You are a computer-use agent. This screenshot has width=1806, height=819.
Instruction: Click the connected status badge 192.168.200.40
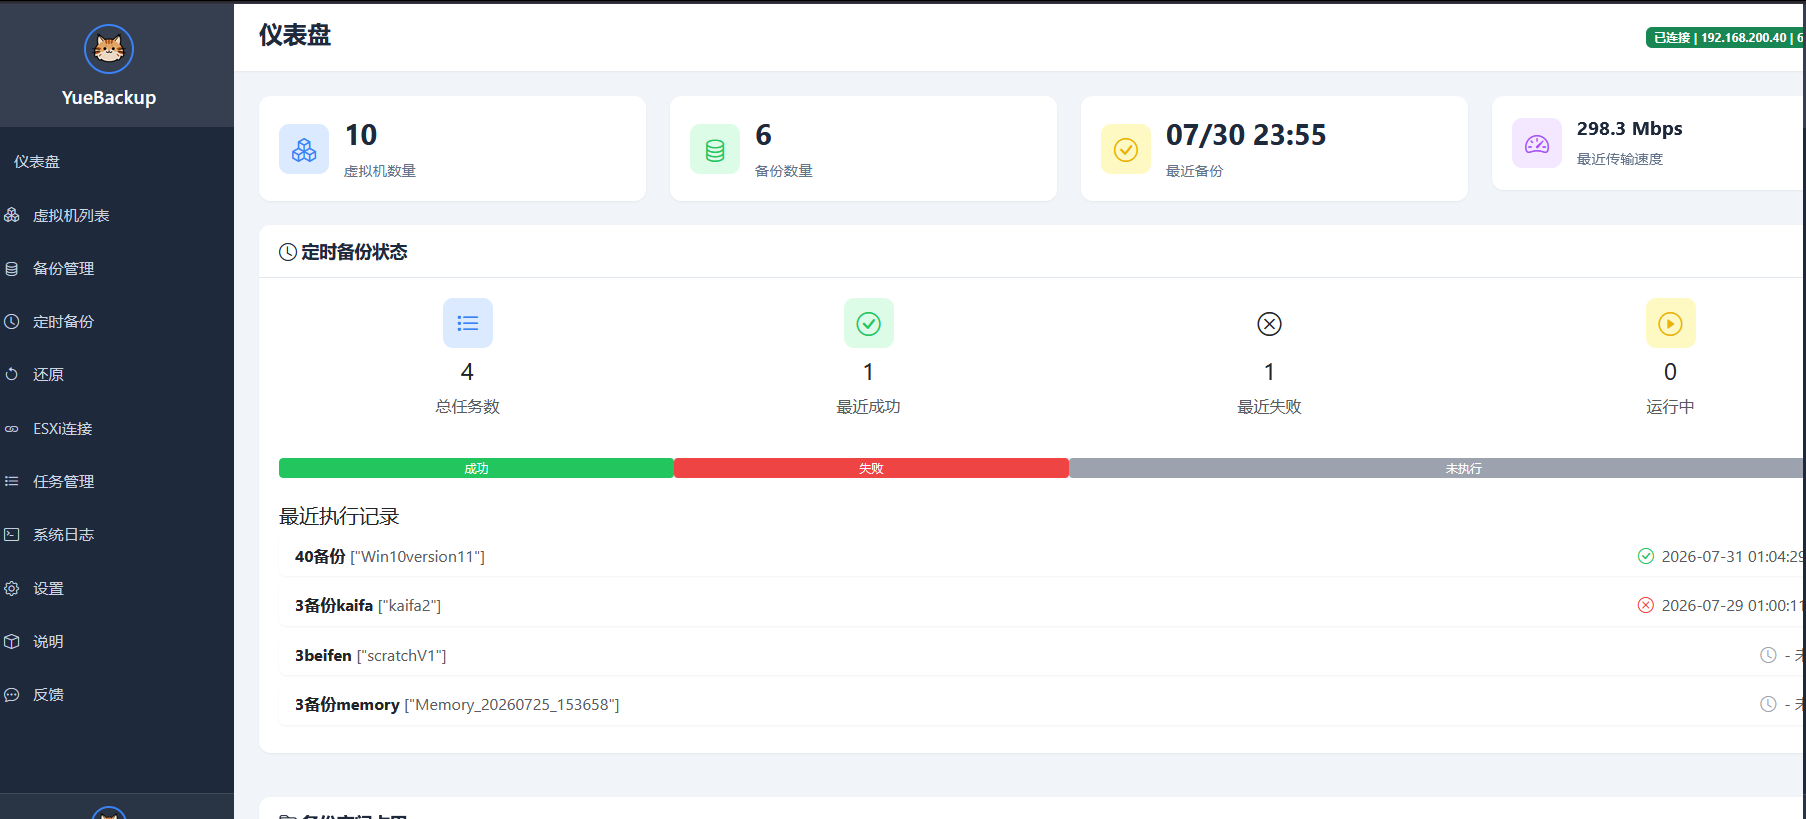tap(1725, 37)
